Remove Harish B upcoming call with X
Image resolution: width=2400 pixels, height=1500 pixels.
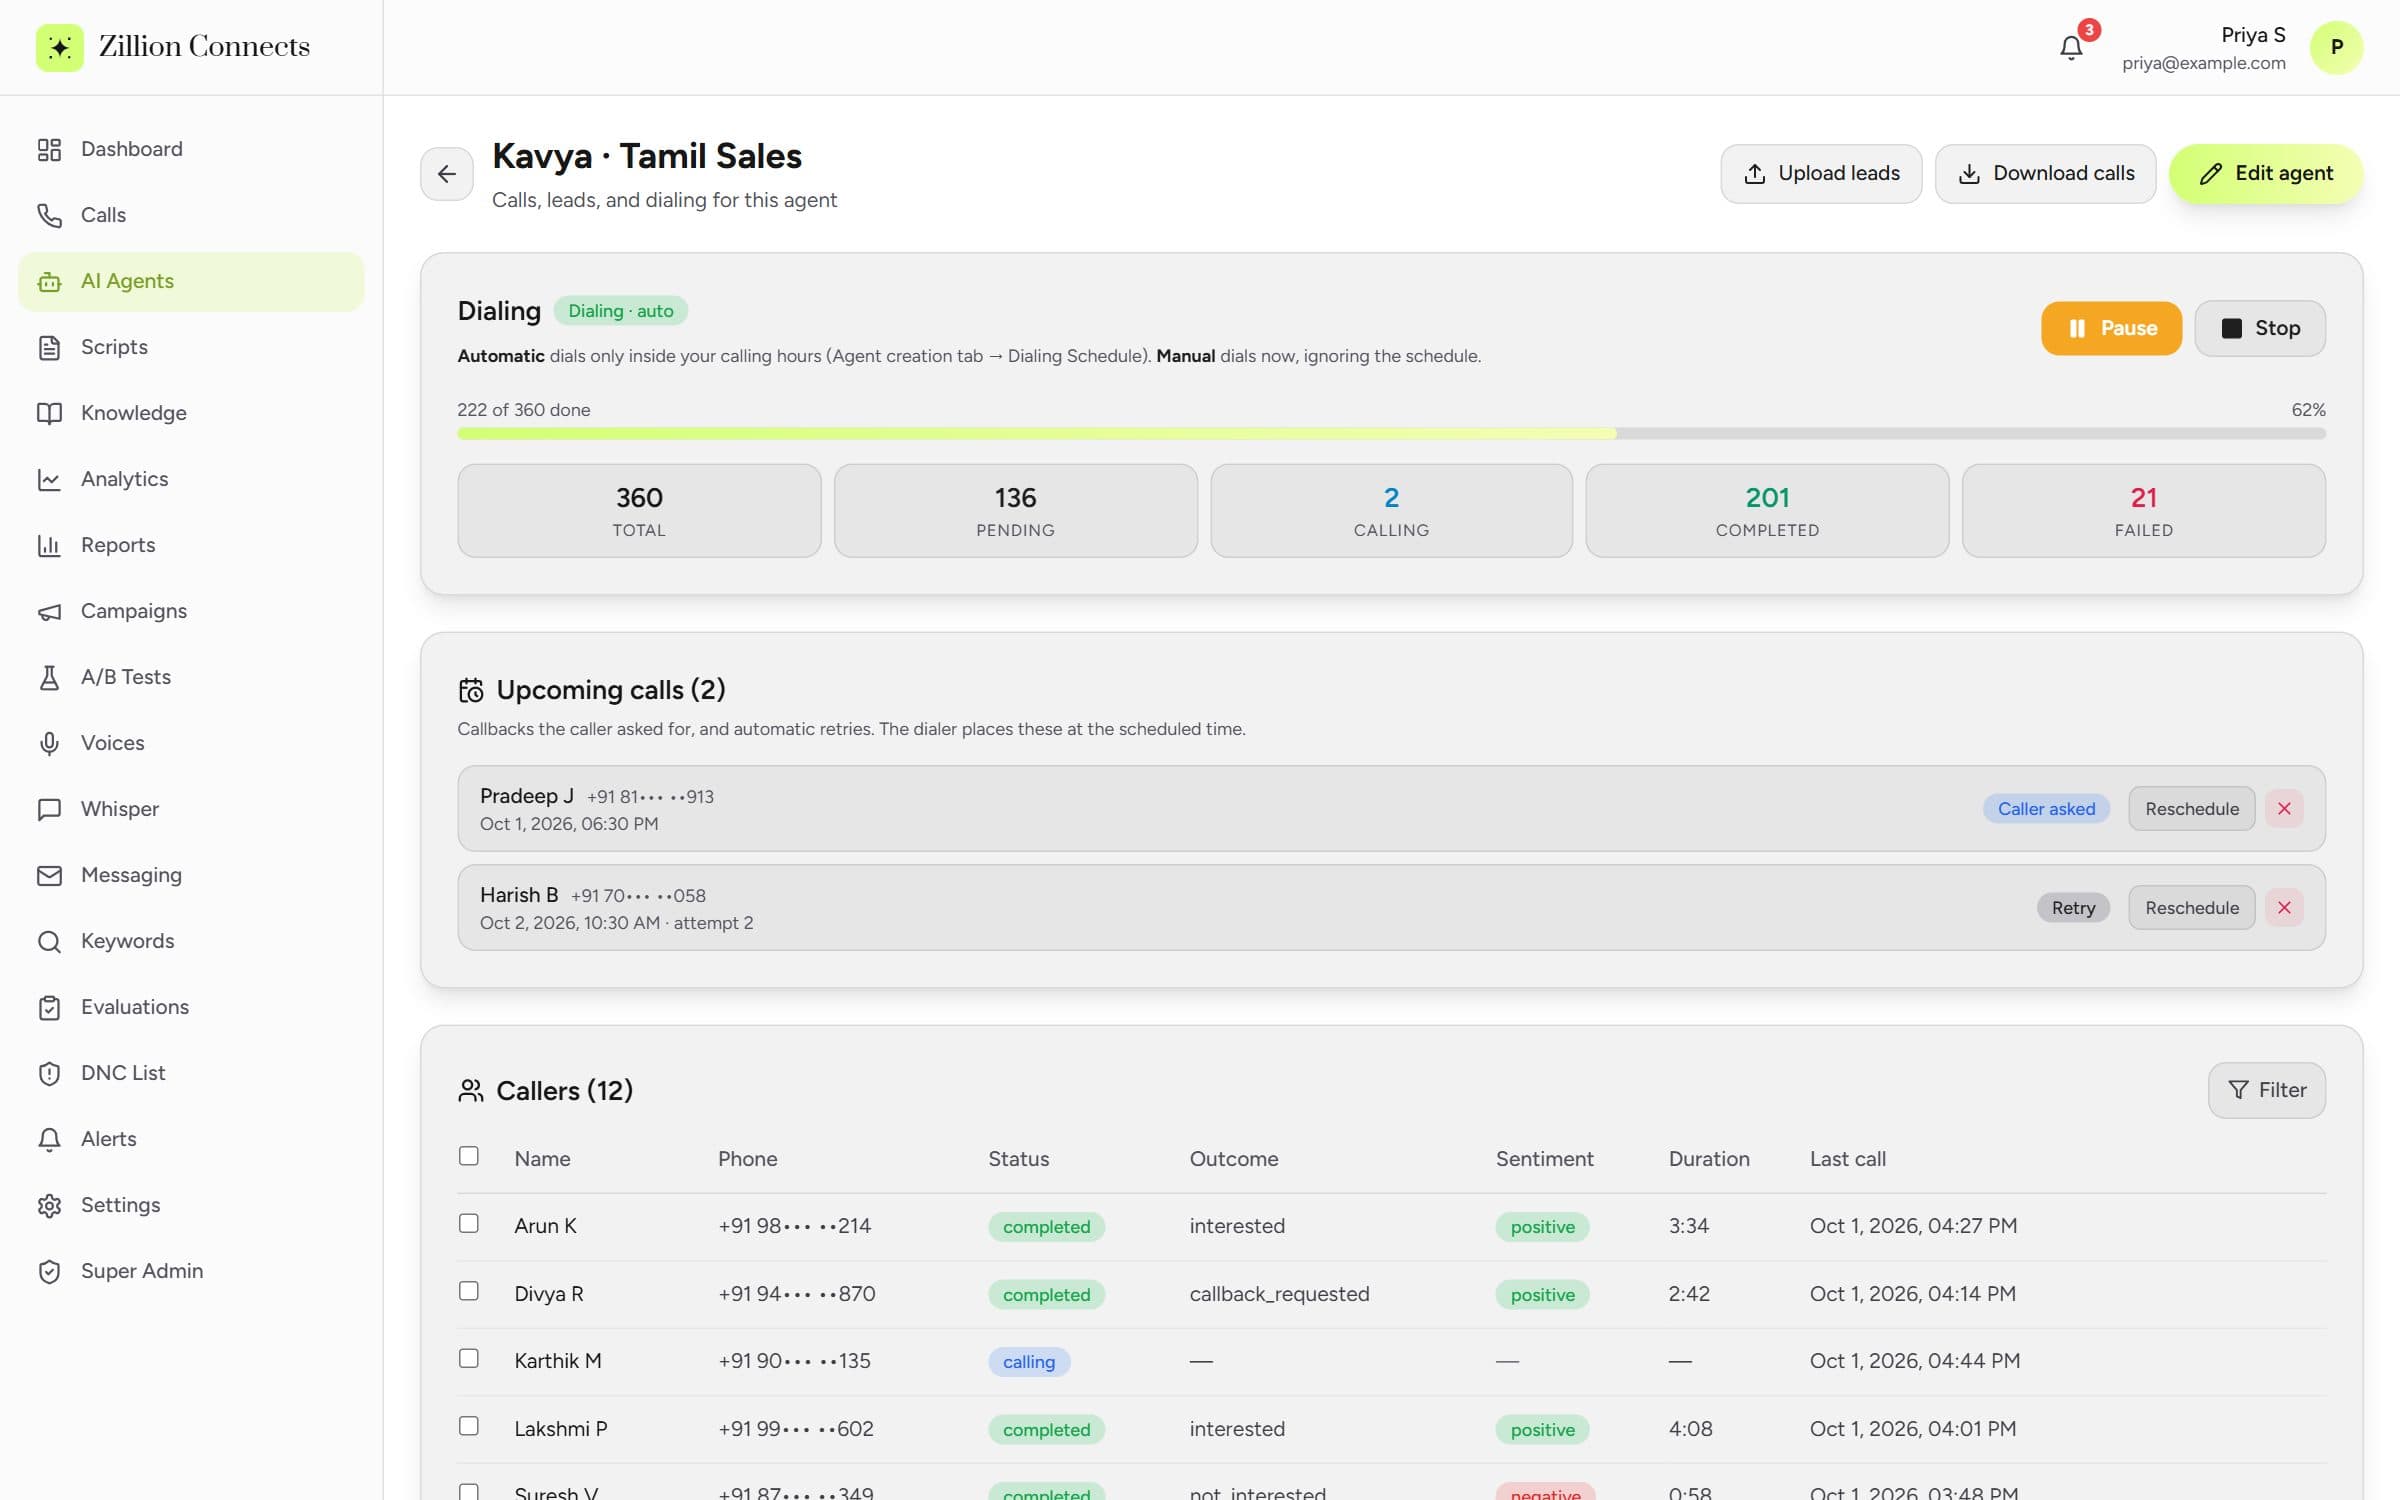click(x=2284, y=908)
